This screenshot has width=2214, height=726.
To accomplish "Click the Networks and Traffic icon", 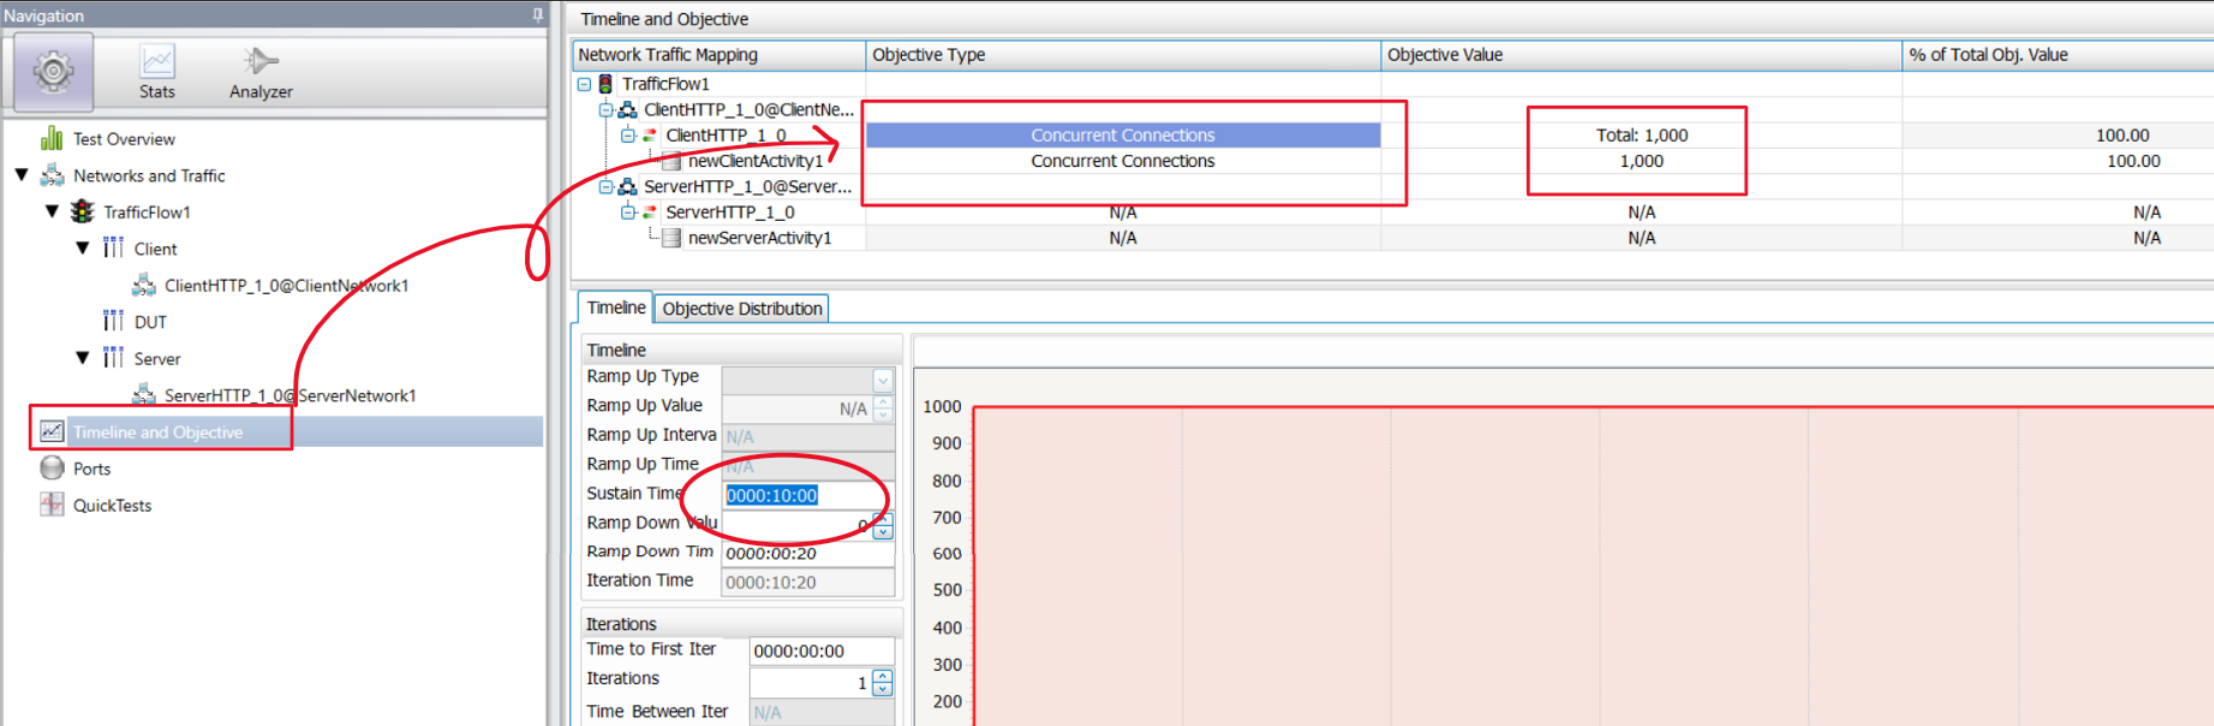I will point(52,175).
